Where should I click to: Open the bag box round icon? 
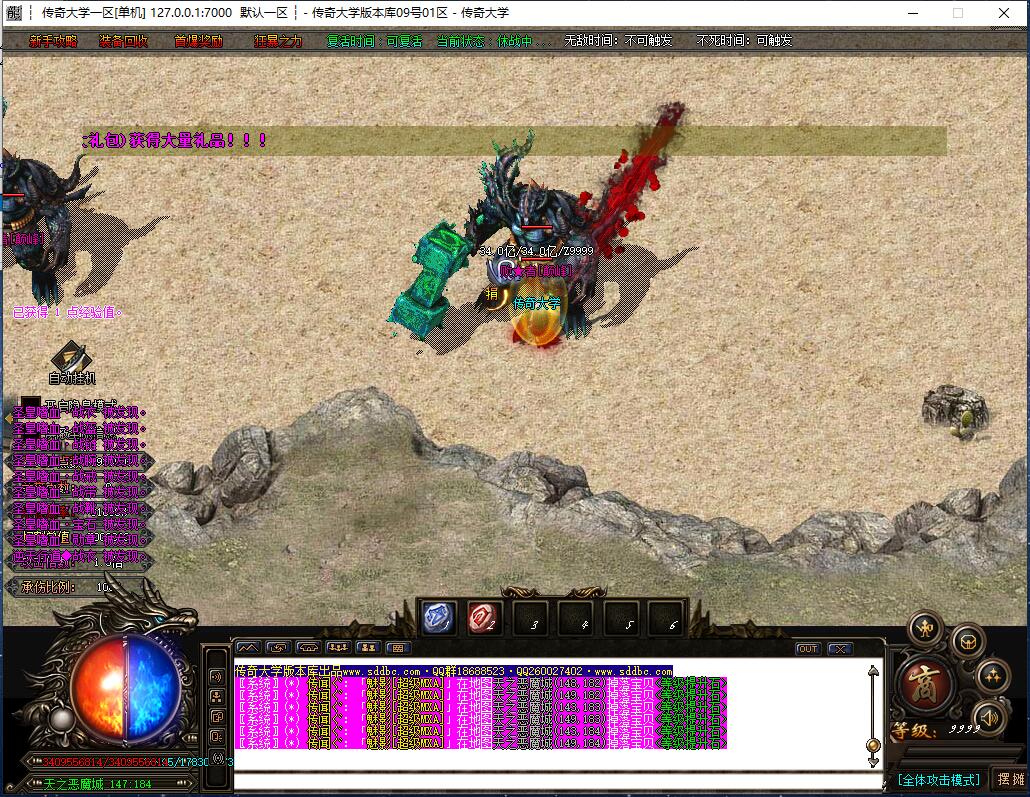(968, 642)
